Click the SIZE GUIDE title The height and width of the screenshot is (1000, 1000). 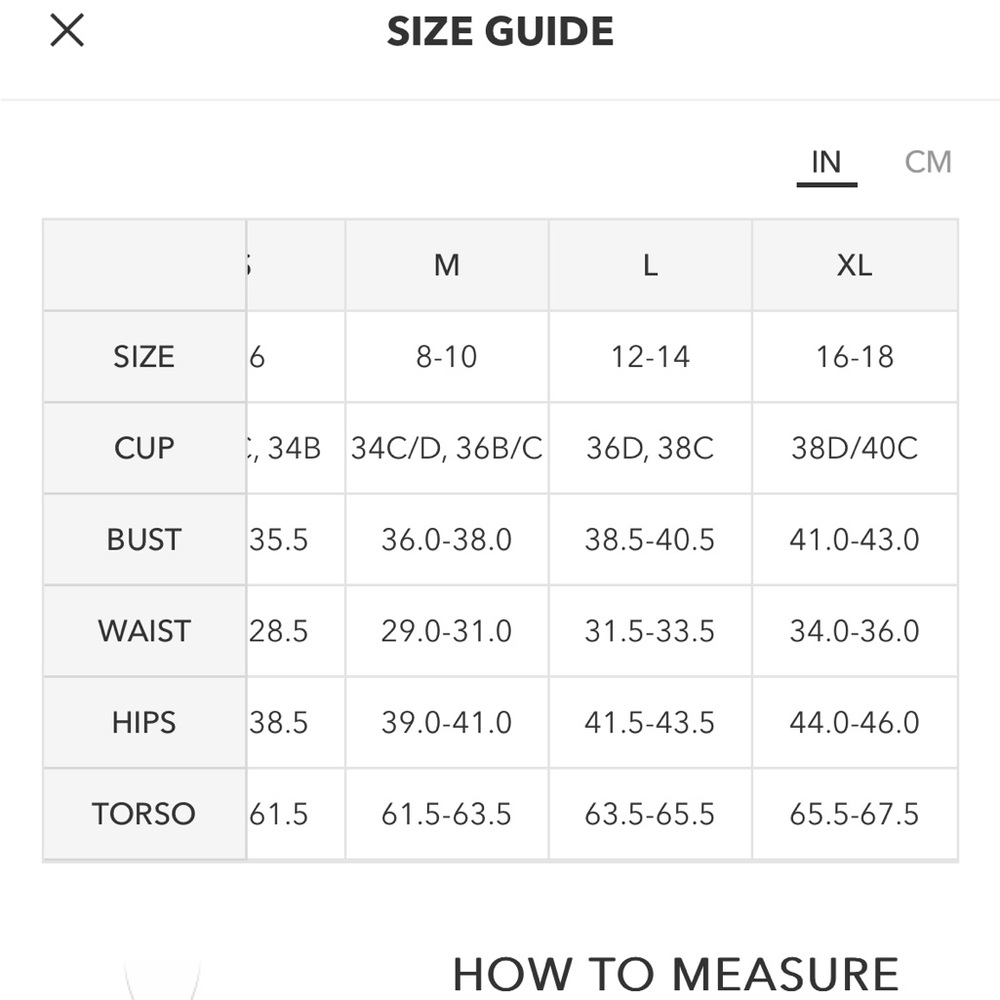pyautogui.click(x=500, y=31)
